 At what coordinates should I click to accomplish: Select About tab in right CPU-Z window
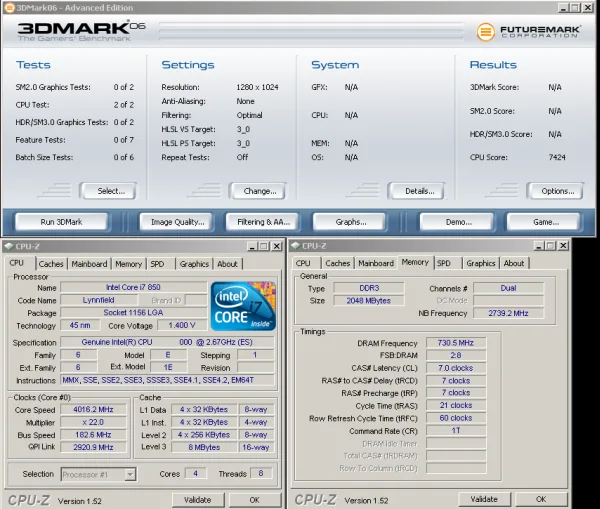514,263
